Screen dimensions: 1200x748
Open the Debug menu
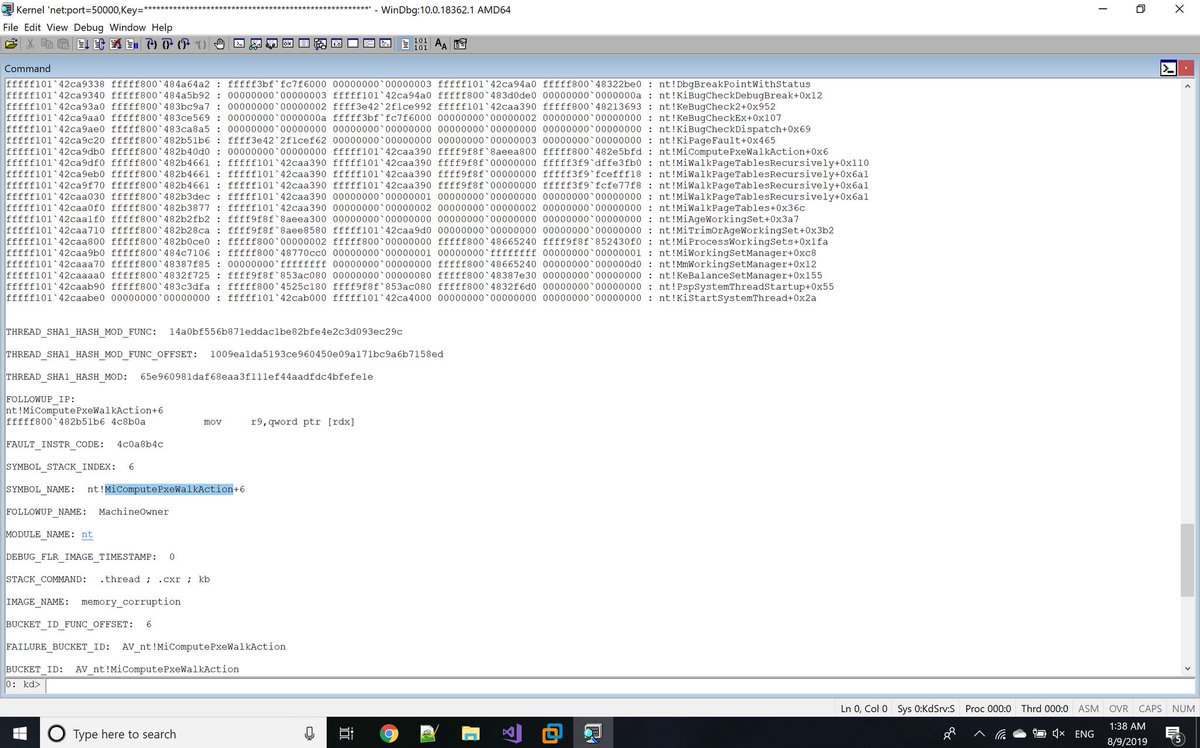88,27
